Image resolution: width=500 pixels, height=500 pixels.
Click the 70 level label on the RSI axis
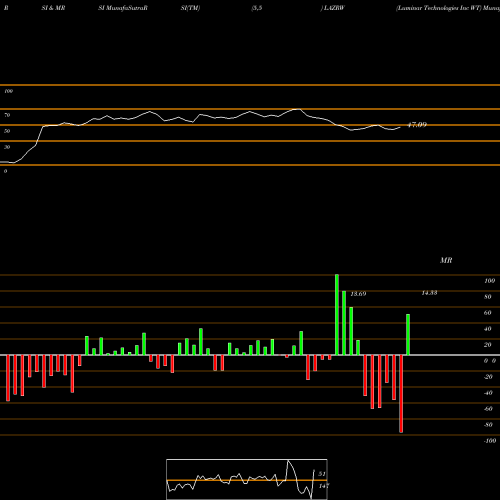pyautogui.click(x=7, y=115)
